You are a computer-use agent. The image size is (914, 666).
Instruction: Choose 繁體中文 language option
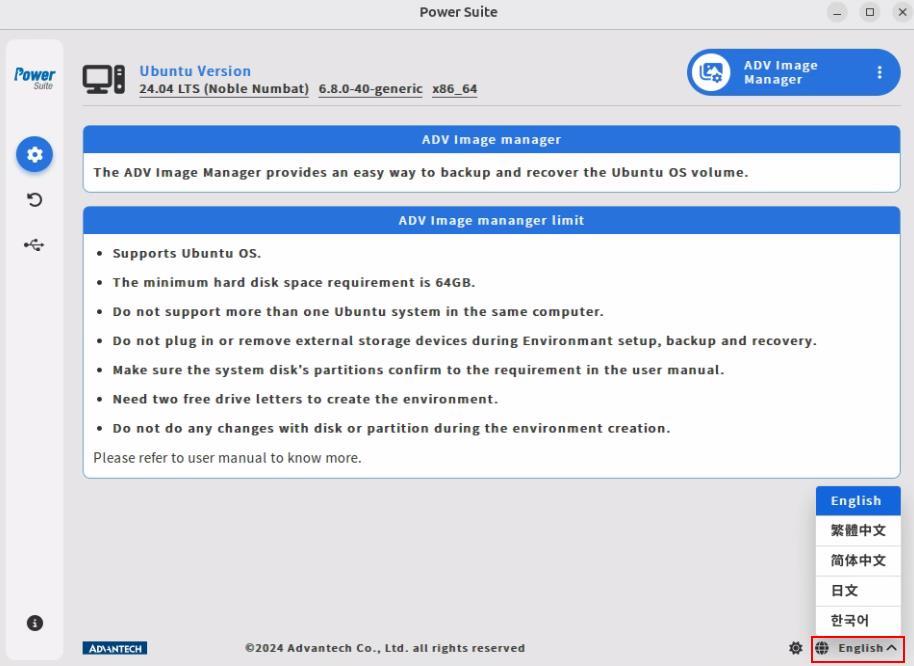(858, 530)
